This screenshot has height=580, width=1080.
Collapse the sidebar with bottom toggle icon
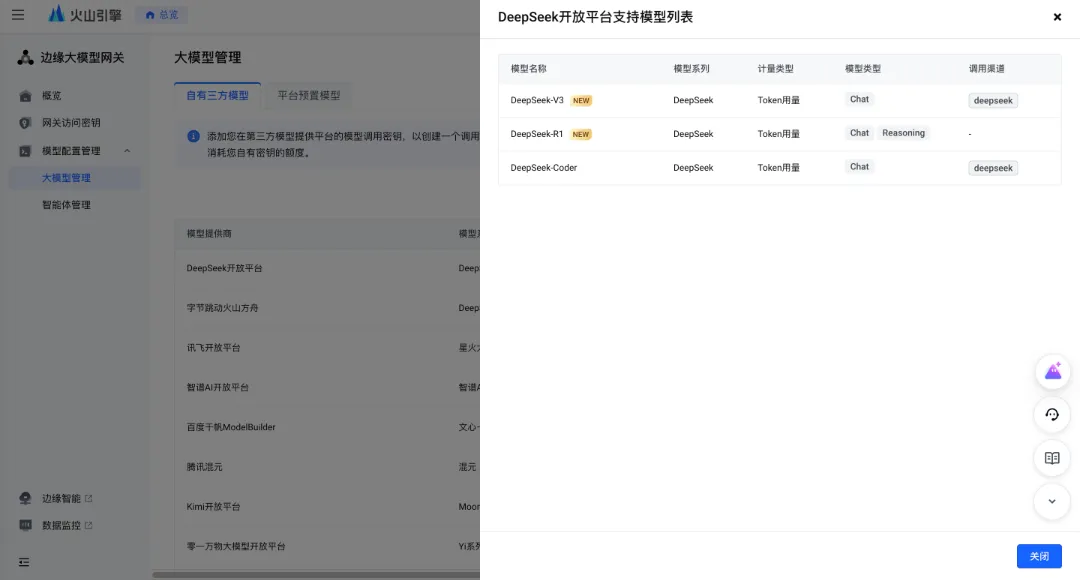(x=24, y=562)
